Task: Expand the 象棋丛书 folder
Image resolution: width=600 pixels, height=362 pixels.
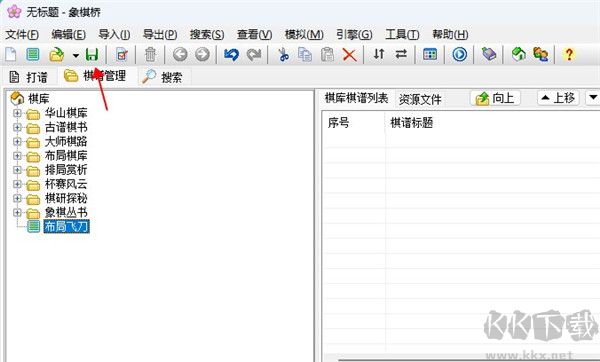Action: click(17, 212)
